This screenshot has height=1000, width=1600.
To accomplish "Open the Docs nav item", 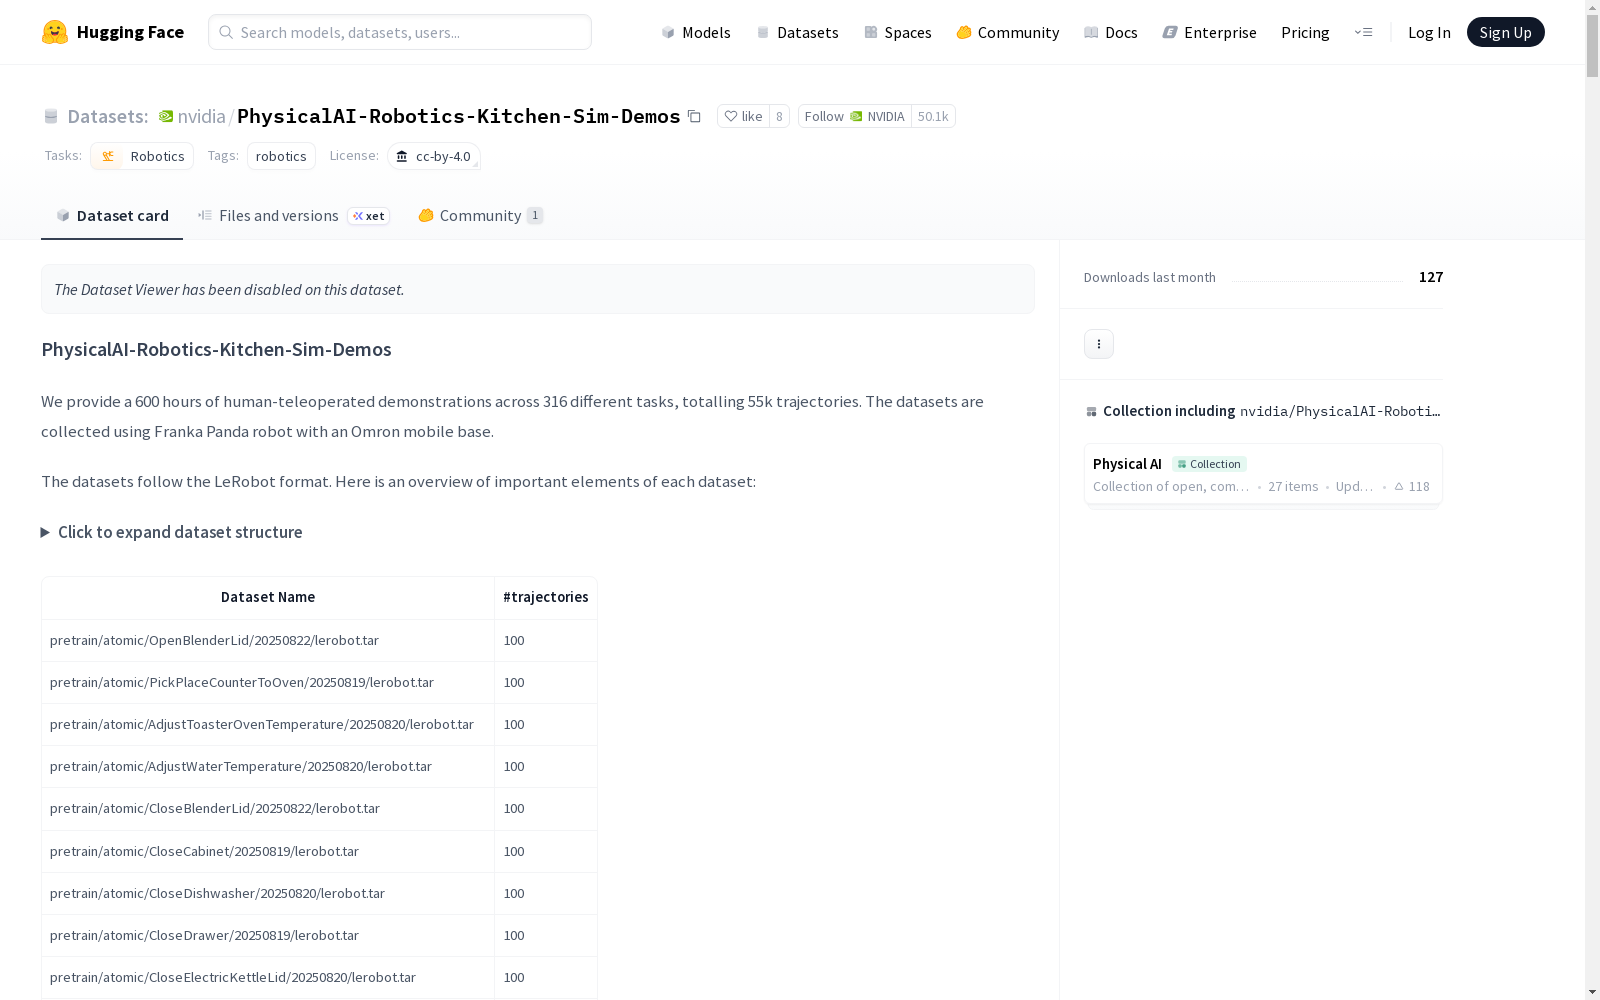I will (x=1111, y=32).
